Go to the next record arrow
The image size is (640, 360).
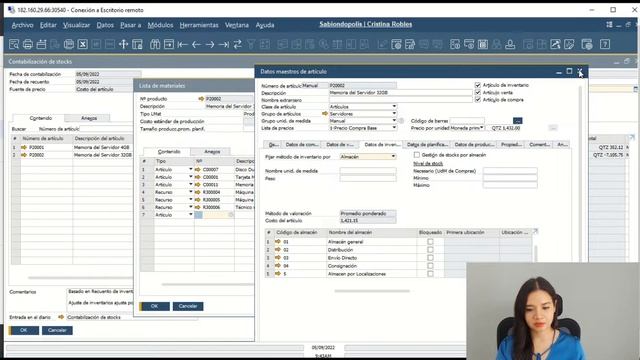(210, 44)
